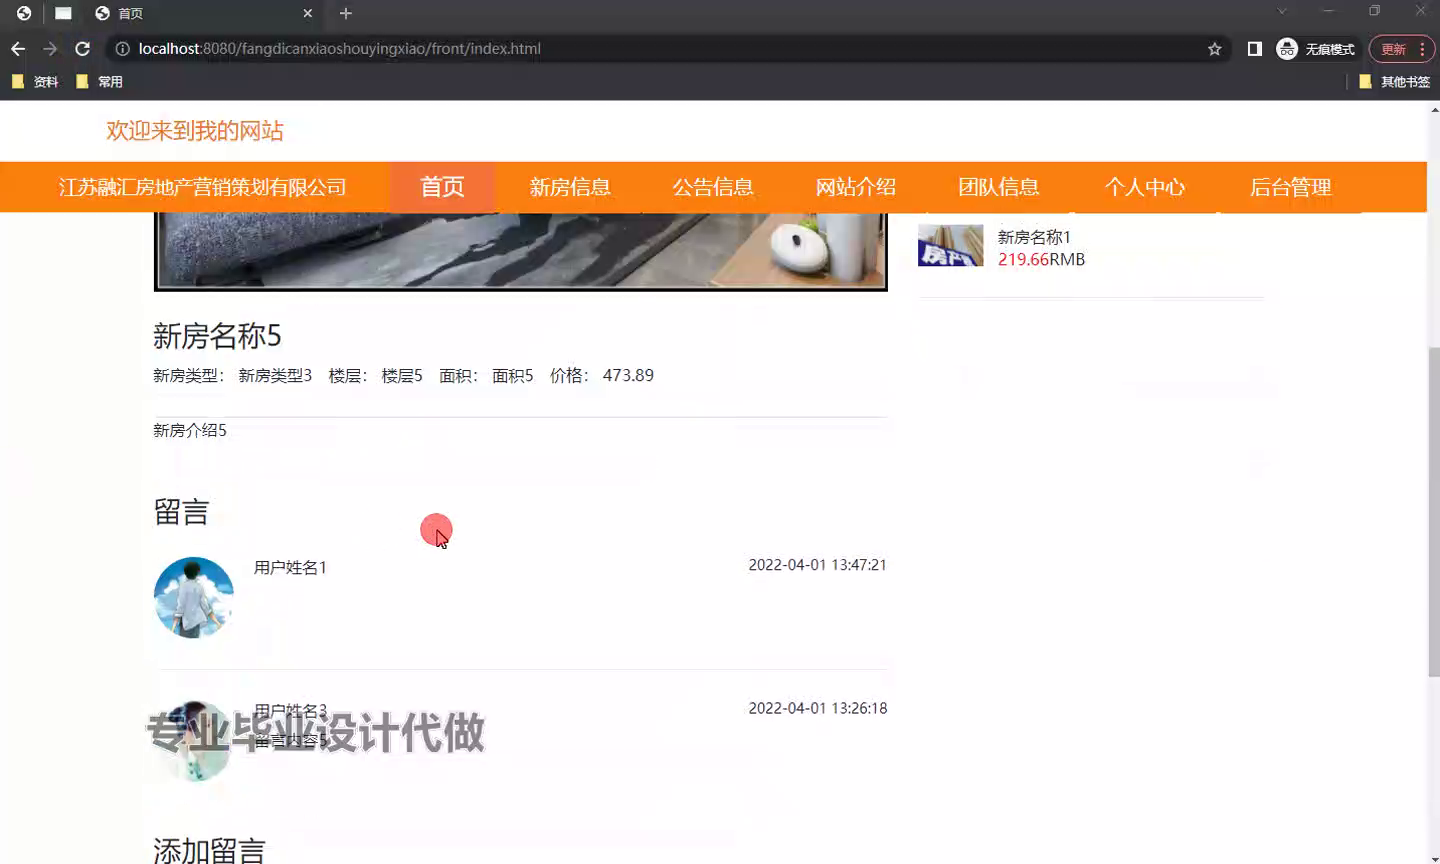
Task: Click the commenter name 用户姓名1
Action: [x=290, y=568]
